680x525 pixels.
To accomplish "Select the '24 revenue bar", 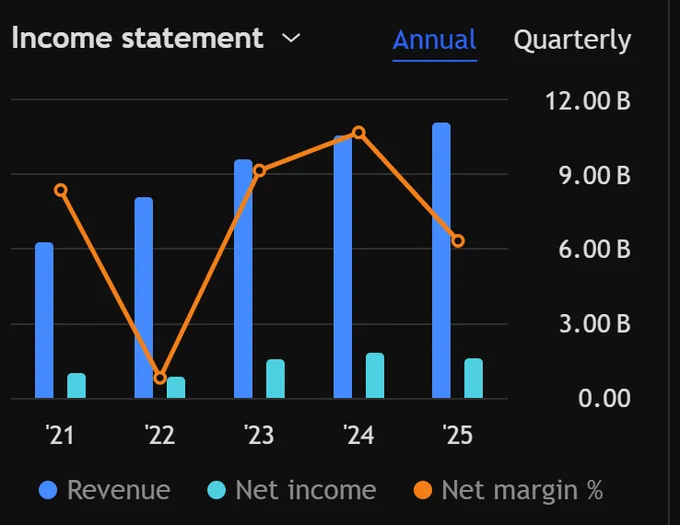I will [343, 267].
